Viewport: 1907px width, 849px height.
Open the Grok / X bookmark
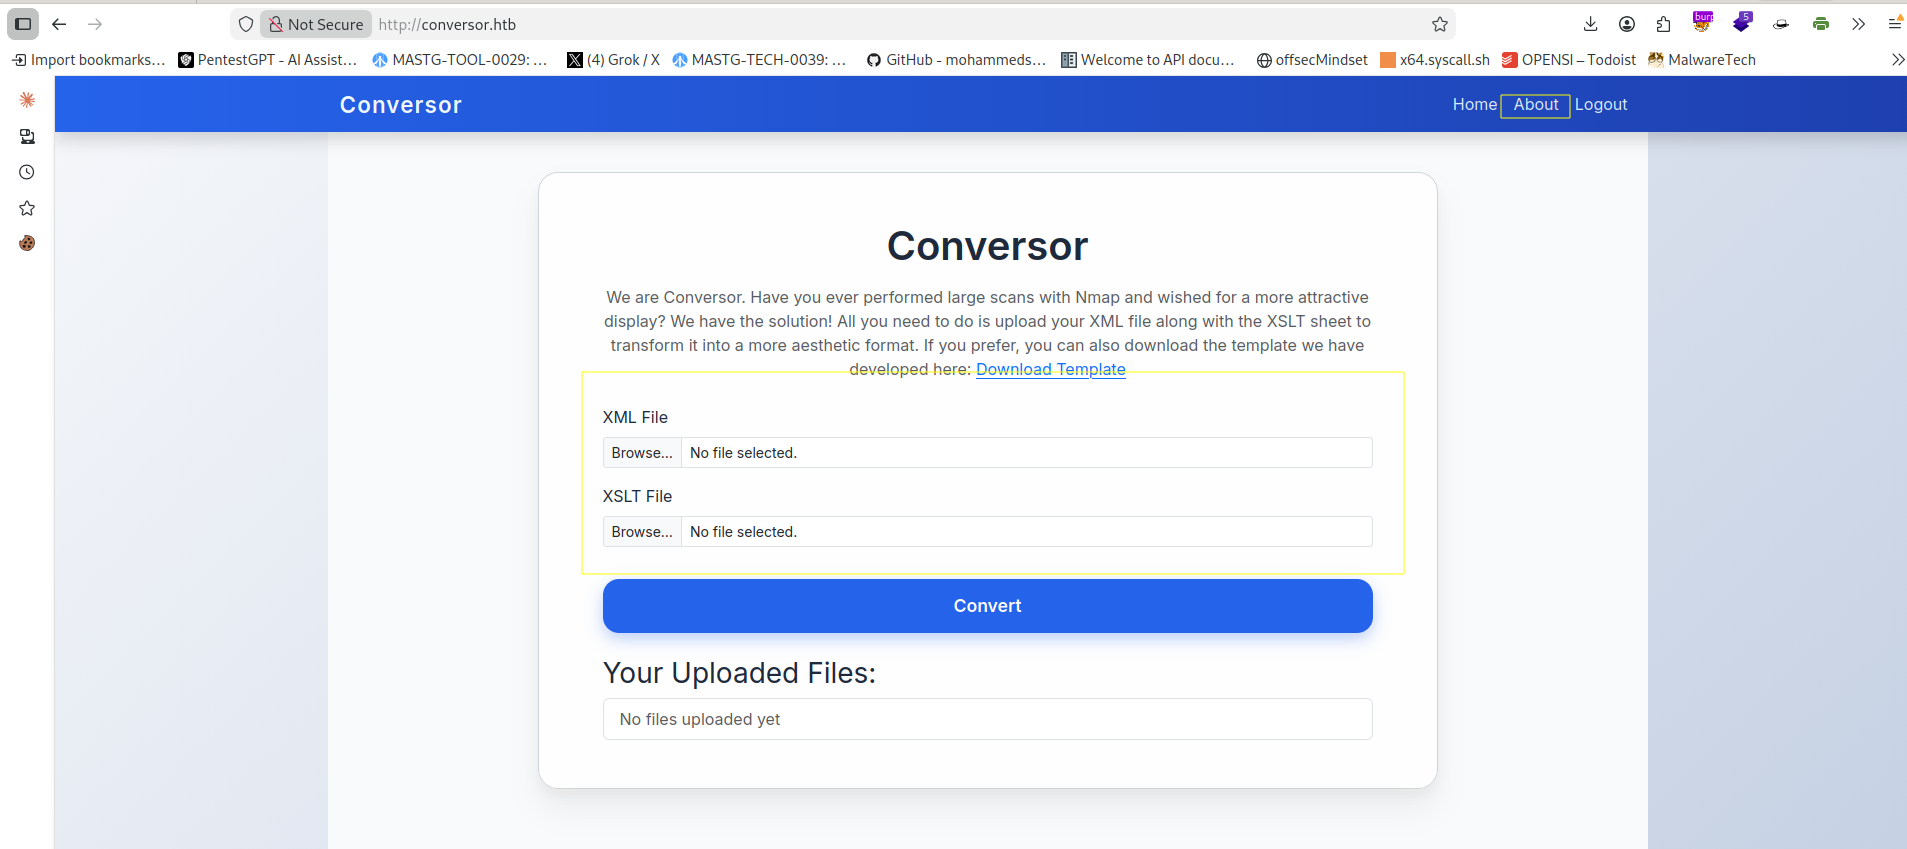[x=613, y=60]
